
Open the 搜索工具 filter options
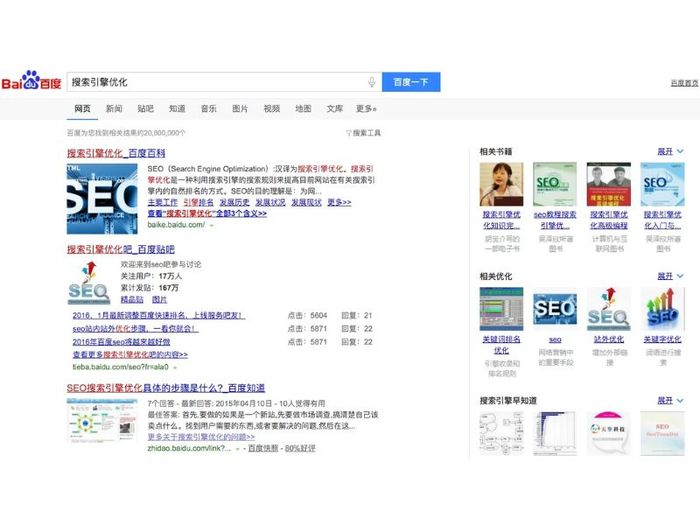tap(364, 132)
